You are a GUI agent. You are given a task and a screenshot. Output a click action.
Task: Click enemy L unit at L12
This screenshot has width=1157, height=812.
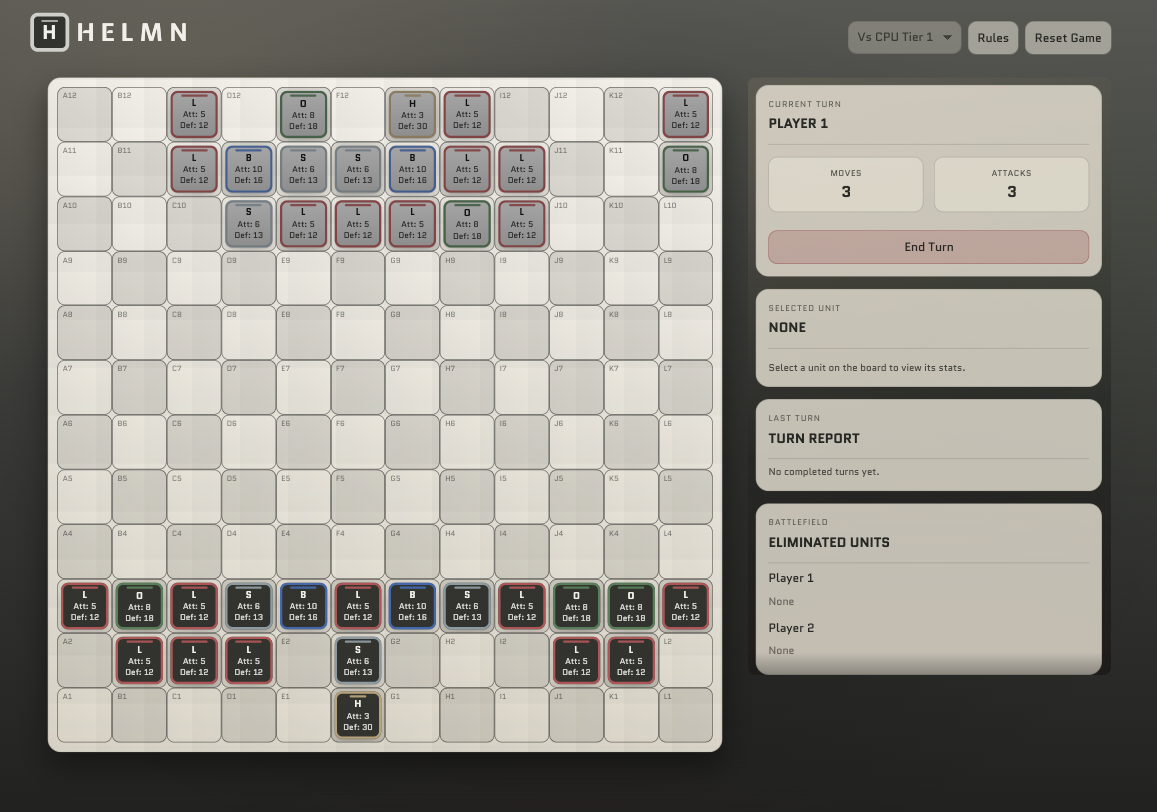(x=685, y=114)
